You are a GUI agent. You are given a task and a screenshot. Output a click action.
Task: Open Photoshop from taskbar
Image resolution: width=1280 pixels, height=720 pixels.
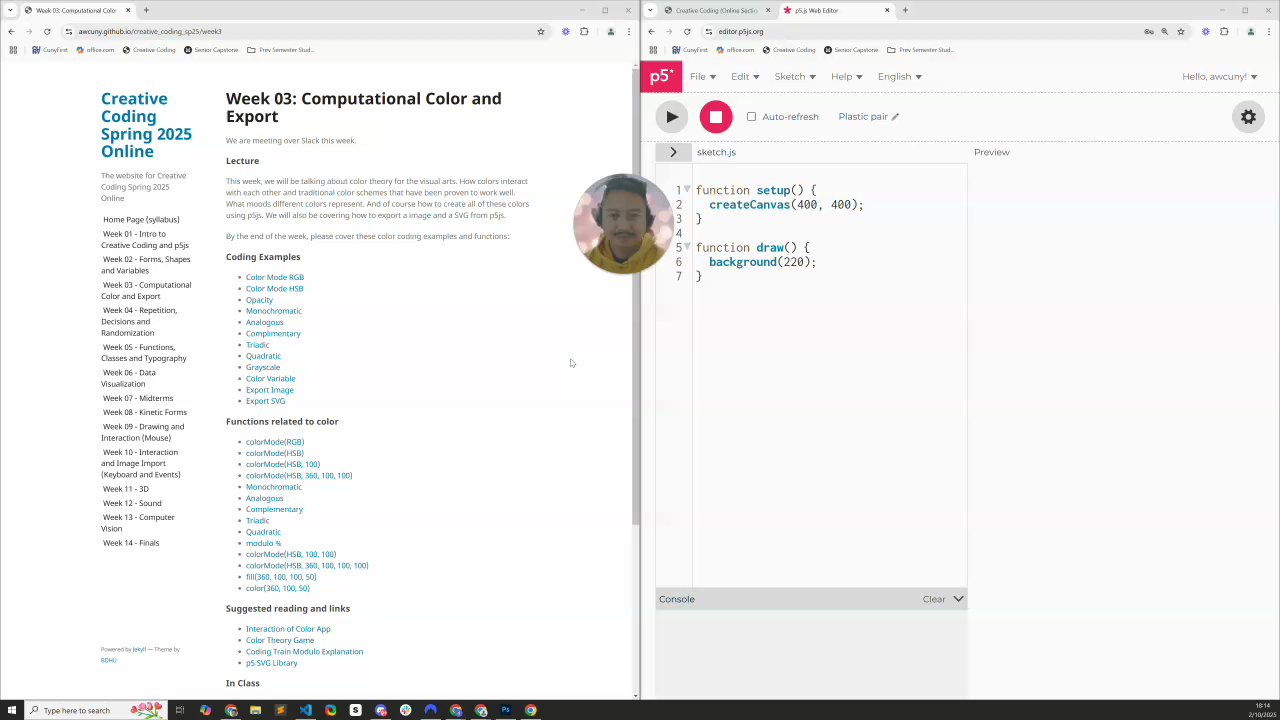(x=506, y=710)
